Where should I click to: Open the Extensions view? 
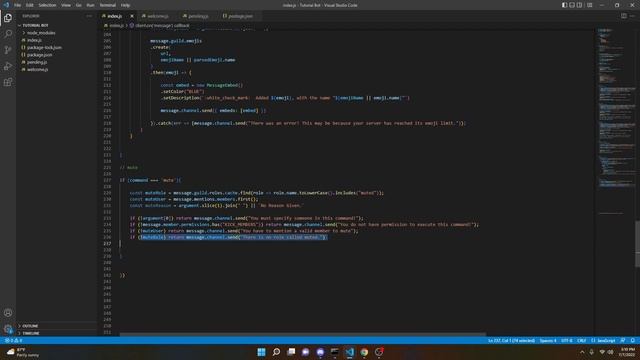coord(8,82)
